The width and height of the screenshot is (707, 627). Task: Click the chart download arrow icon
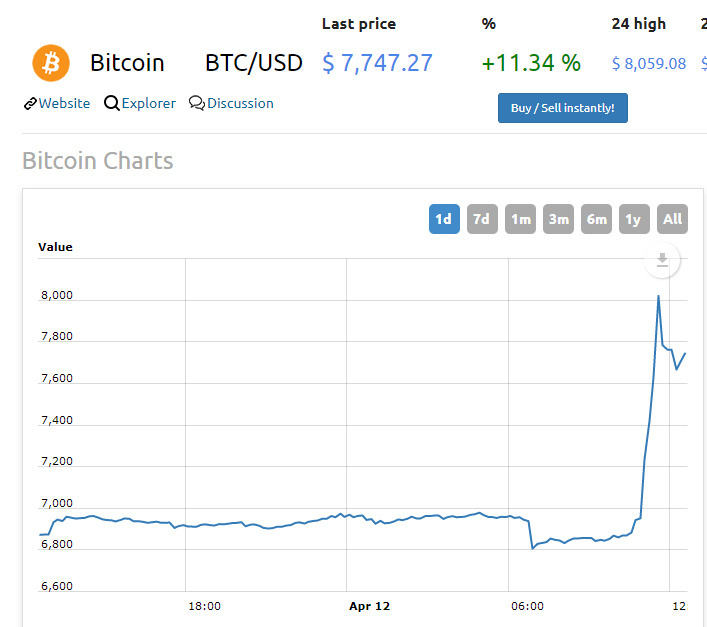pos(661,260)
